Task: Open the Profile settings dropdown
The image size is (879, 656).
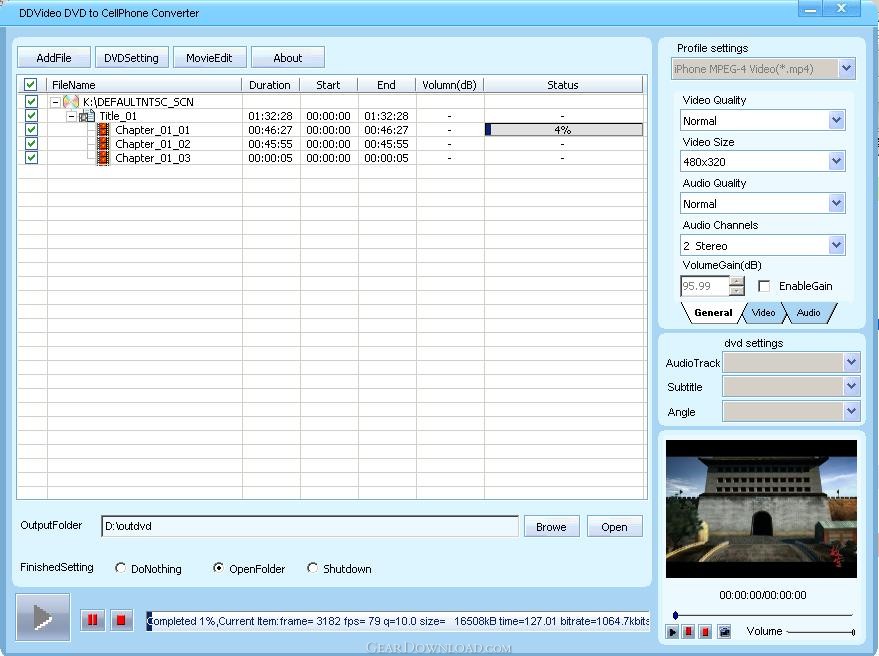Action: pos(846,68)
